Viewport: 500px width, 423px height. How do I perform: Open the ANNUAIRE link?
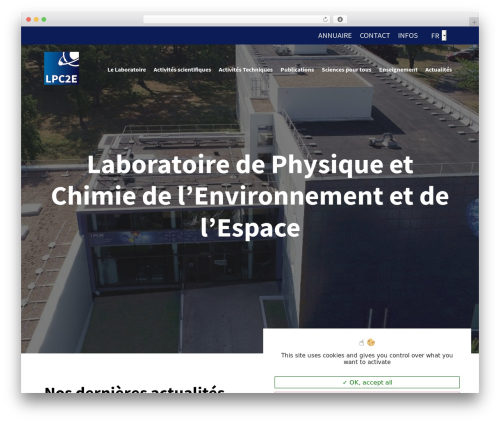tap(335, 36)
